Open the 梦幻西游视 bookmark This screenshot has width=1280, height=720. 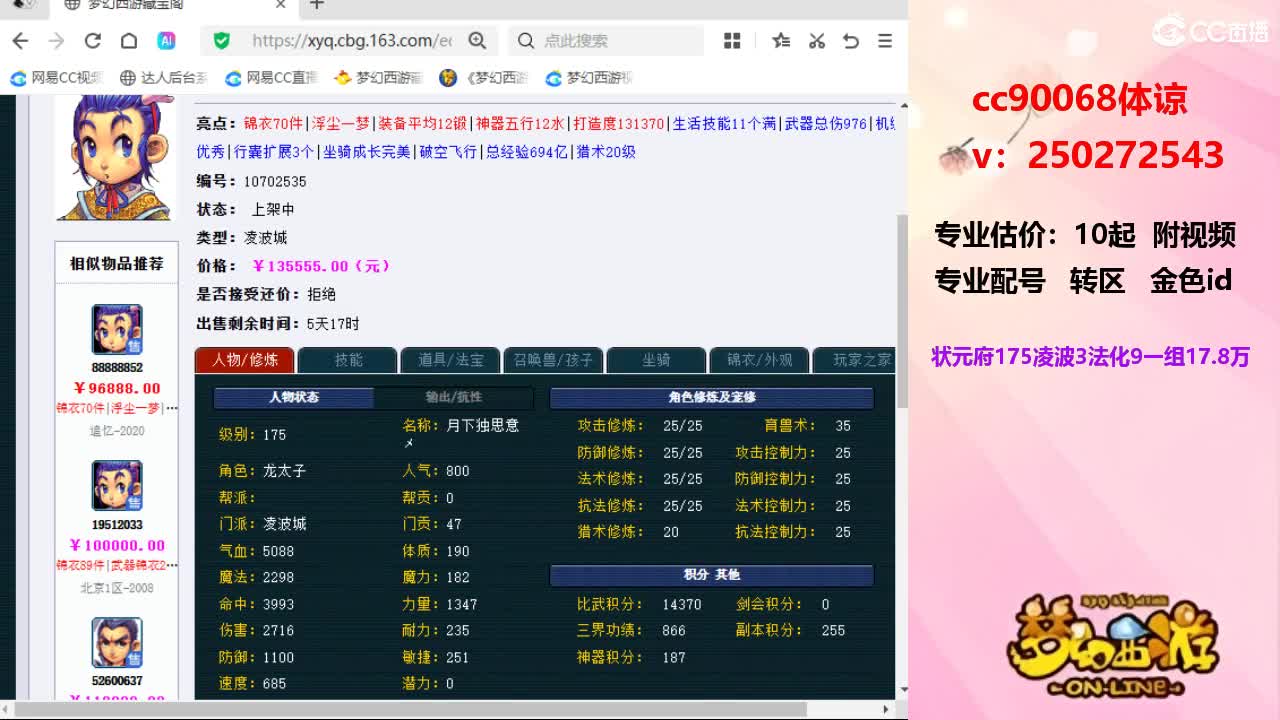pyautogui.click(x=590, y=78)
